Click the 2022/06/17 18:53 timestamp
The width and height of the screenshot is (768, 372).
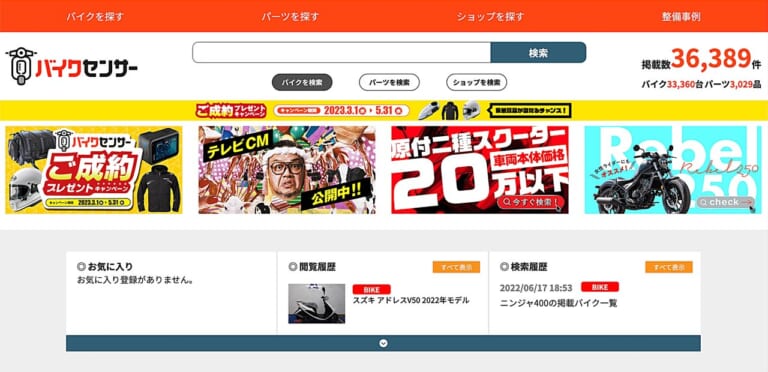[x=536, y=288]
